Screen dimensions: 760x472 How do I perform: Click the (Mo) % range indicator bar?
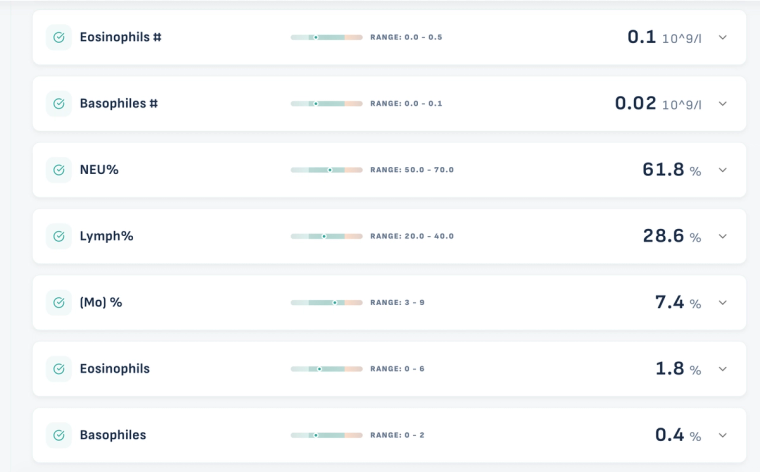(327, 303)
